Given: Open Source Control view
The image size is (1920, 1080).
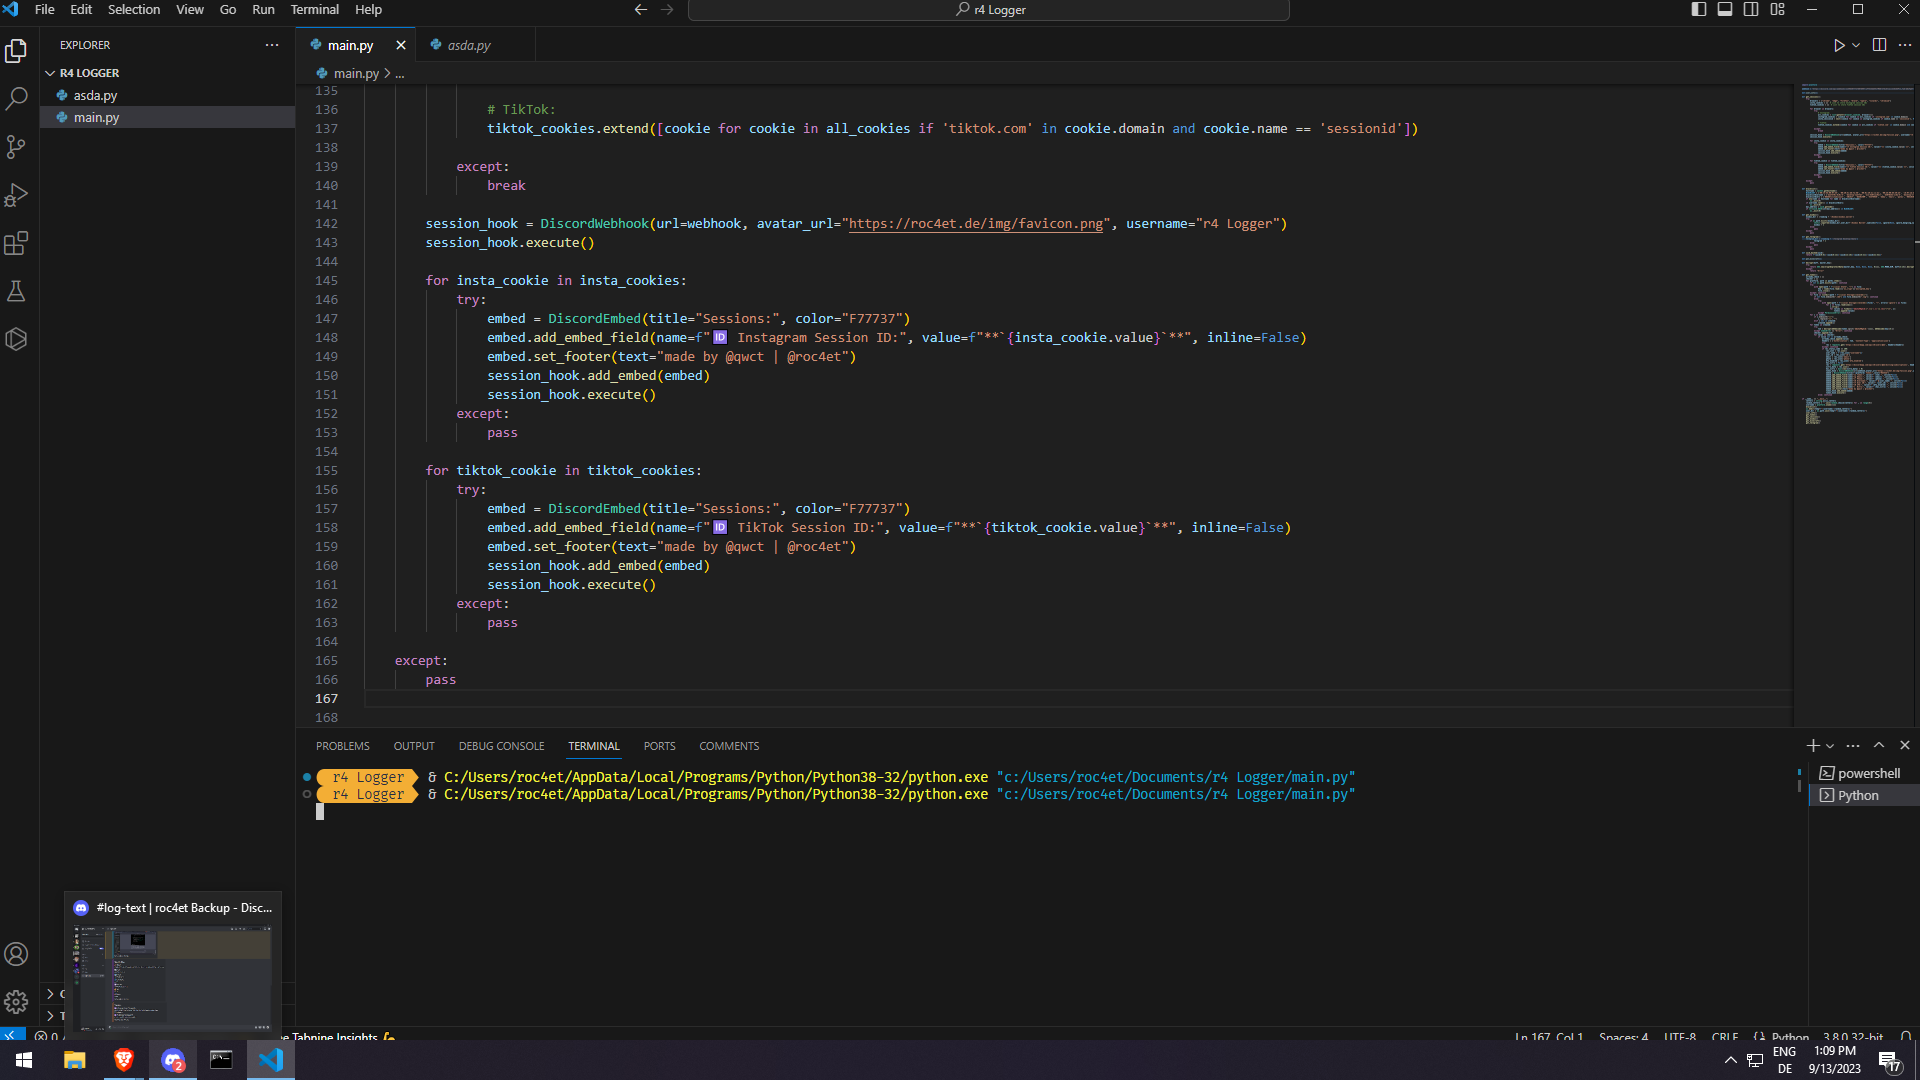Looking at the screenshot, I should [16, 147].
